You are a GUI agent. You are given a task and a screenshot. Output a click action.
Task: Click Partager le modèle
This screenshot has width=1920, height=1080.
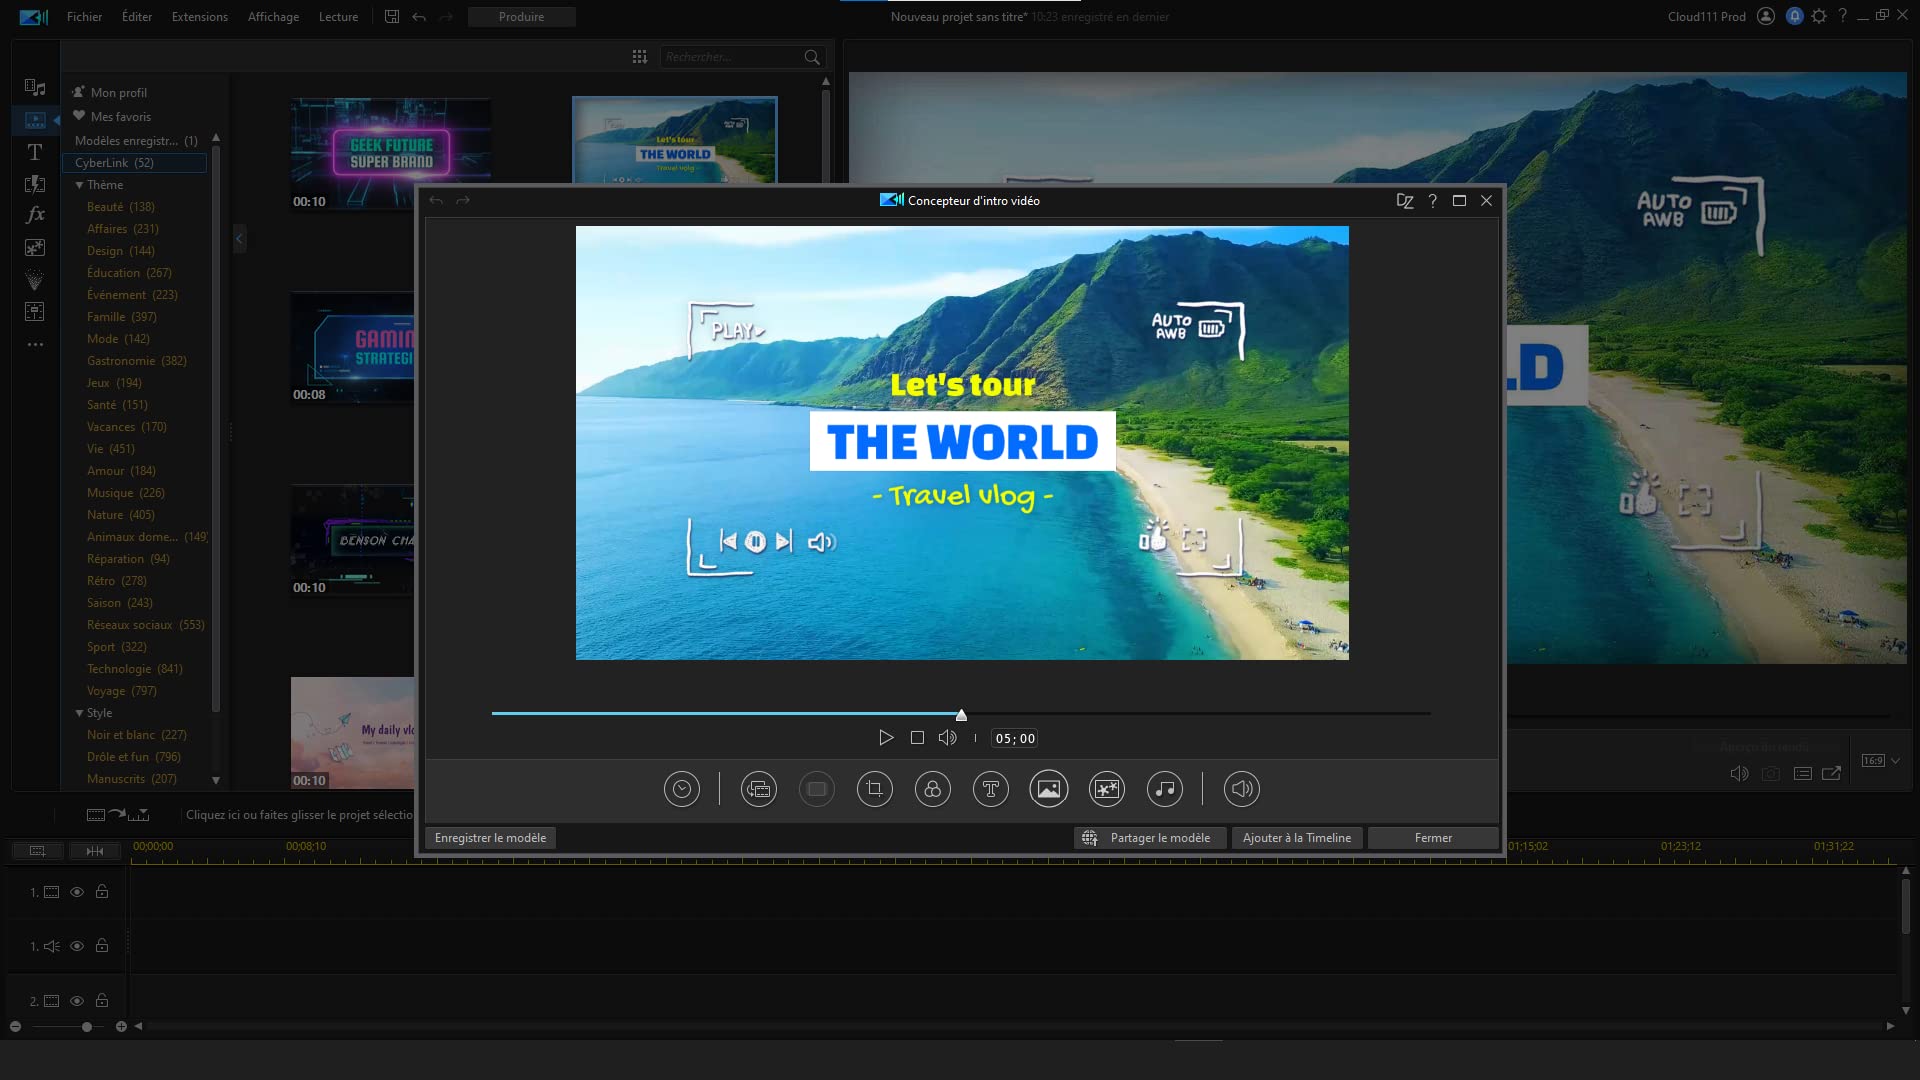pos(1150,838)
